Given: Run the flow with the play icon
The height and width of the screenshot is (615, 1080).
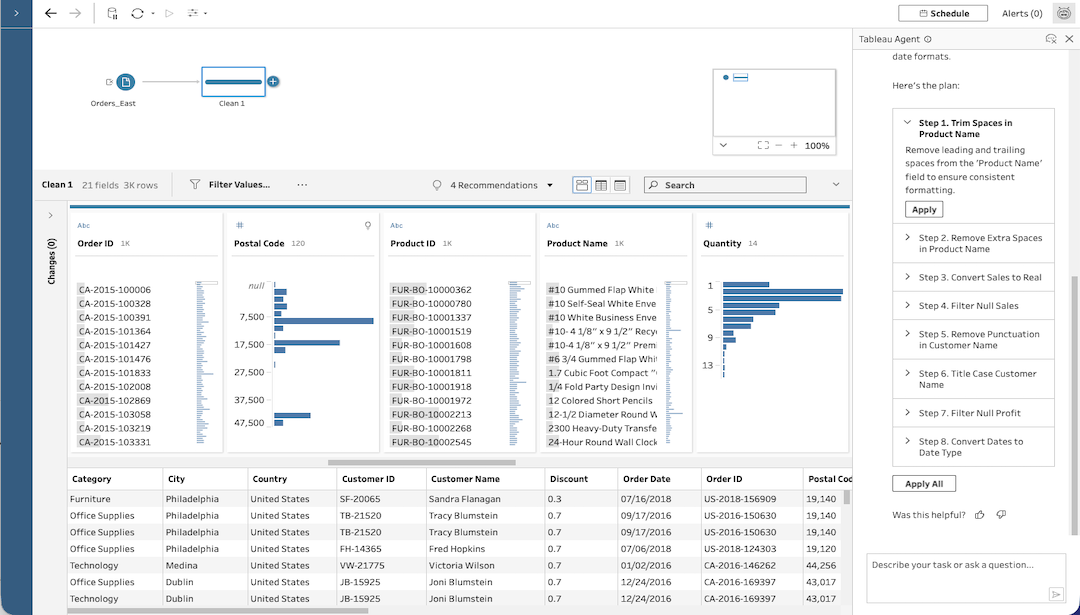Looking at the screenshot, I should click(x=169, y=13).
